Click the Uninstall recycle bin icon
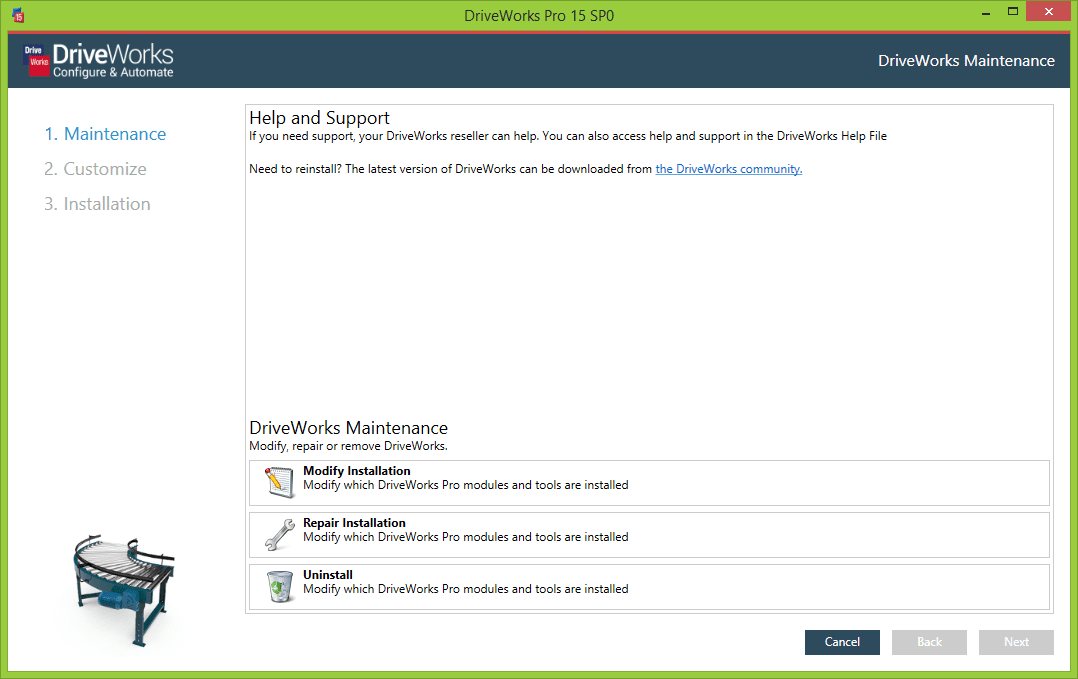 tap(279, 586)
